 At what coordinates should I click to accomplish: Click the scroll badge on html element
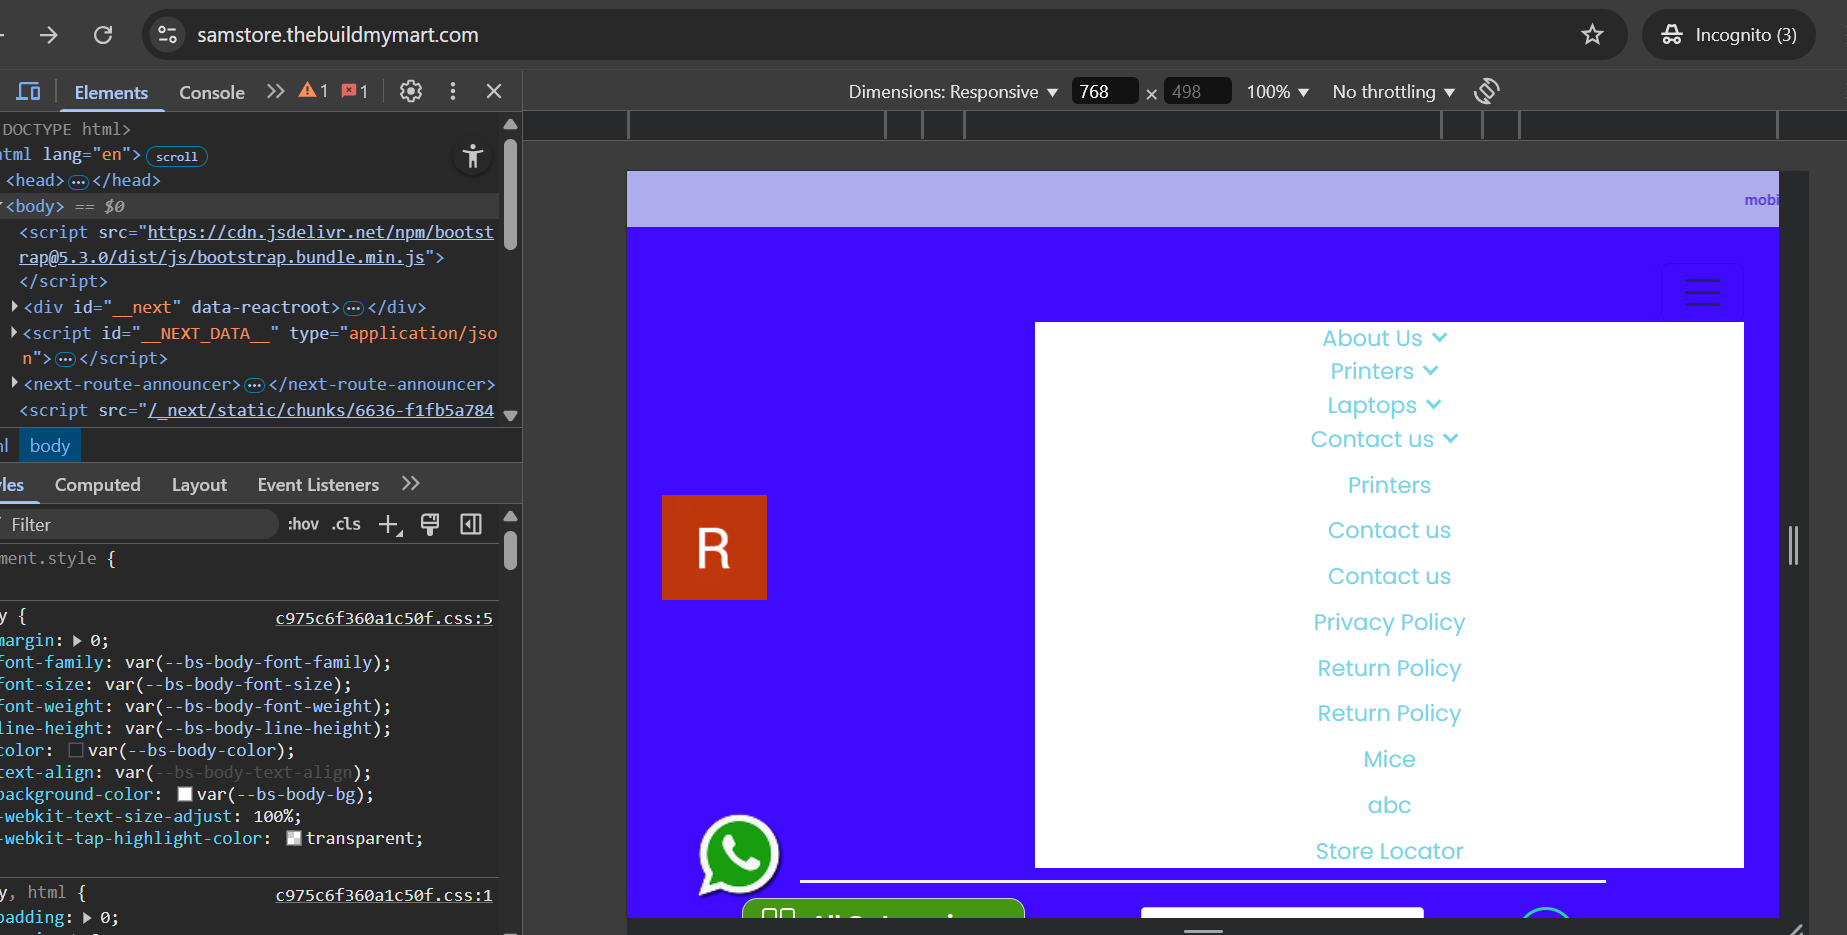(x=177, y=156)
